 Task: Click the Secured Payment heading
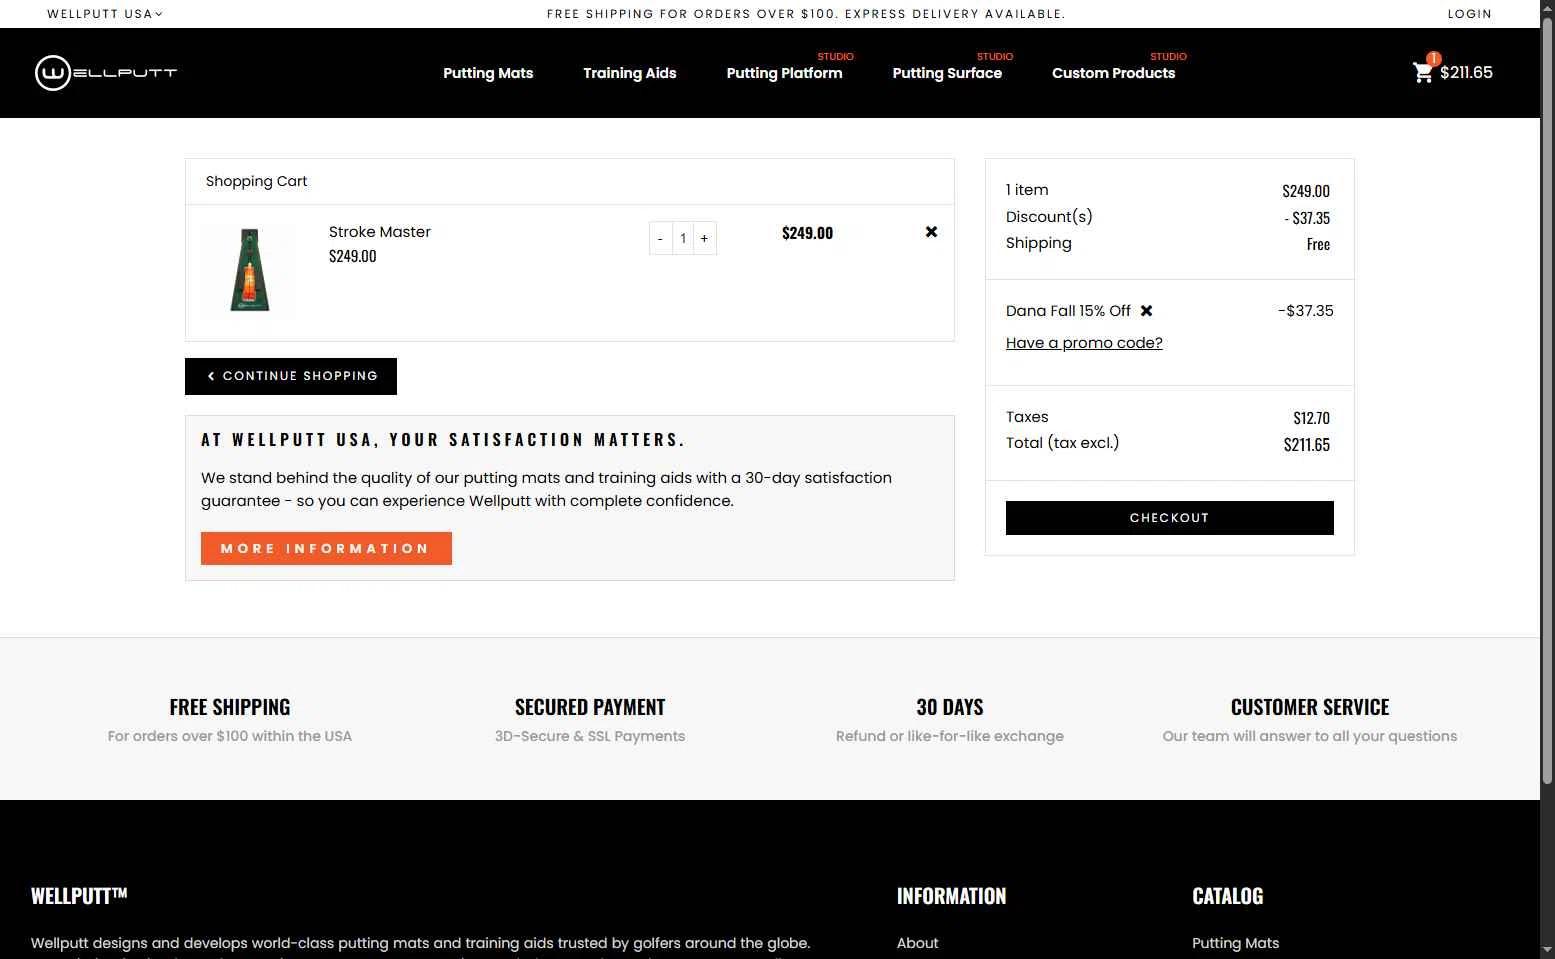click(590, 707)
